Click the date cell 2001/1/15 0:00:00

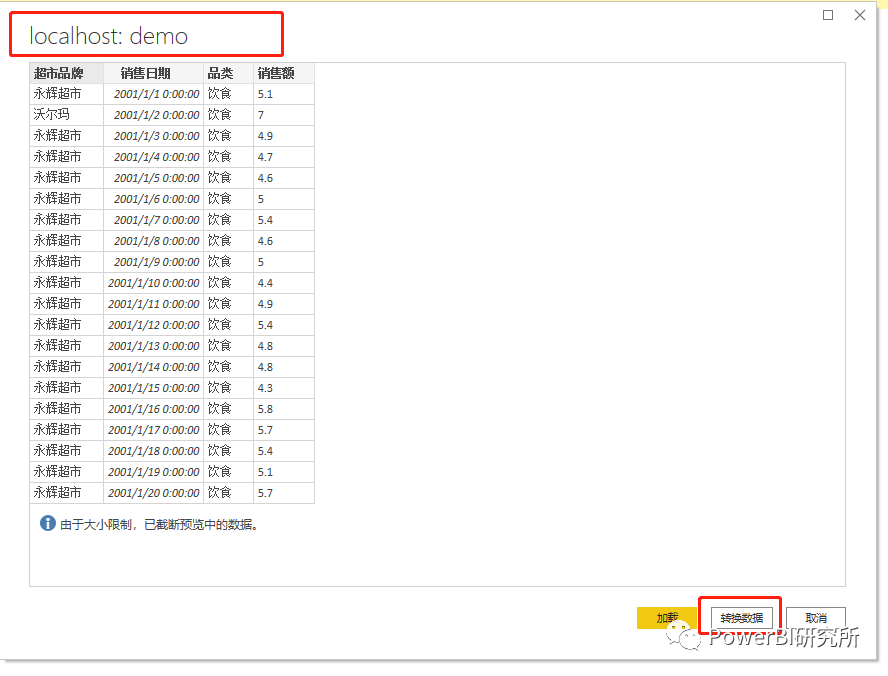[x=153, y=387]
